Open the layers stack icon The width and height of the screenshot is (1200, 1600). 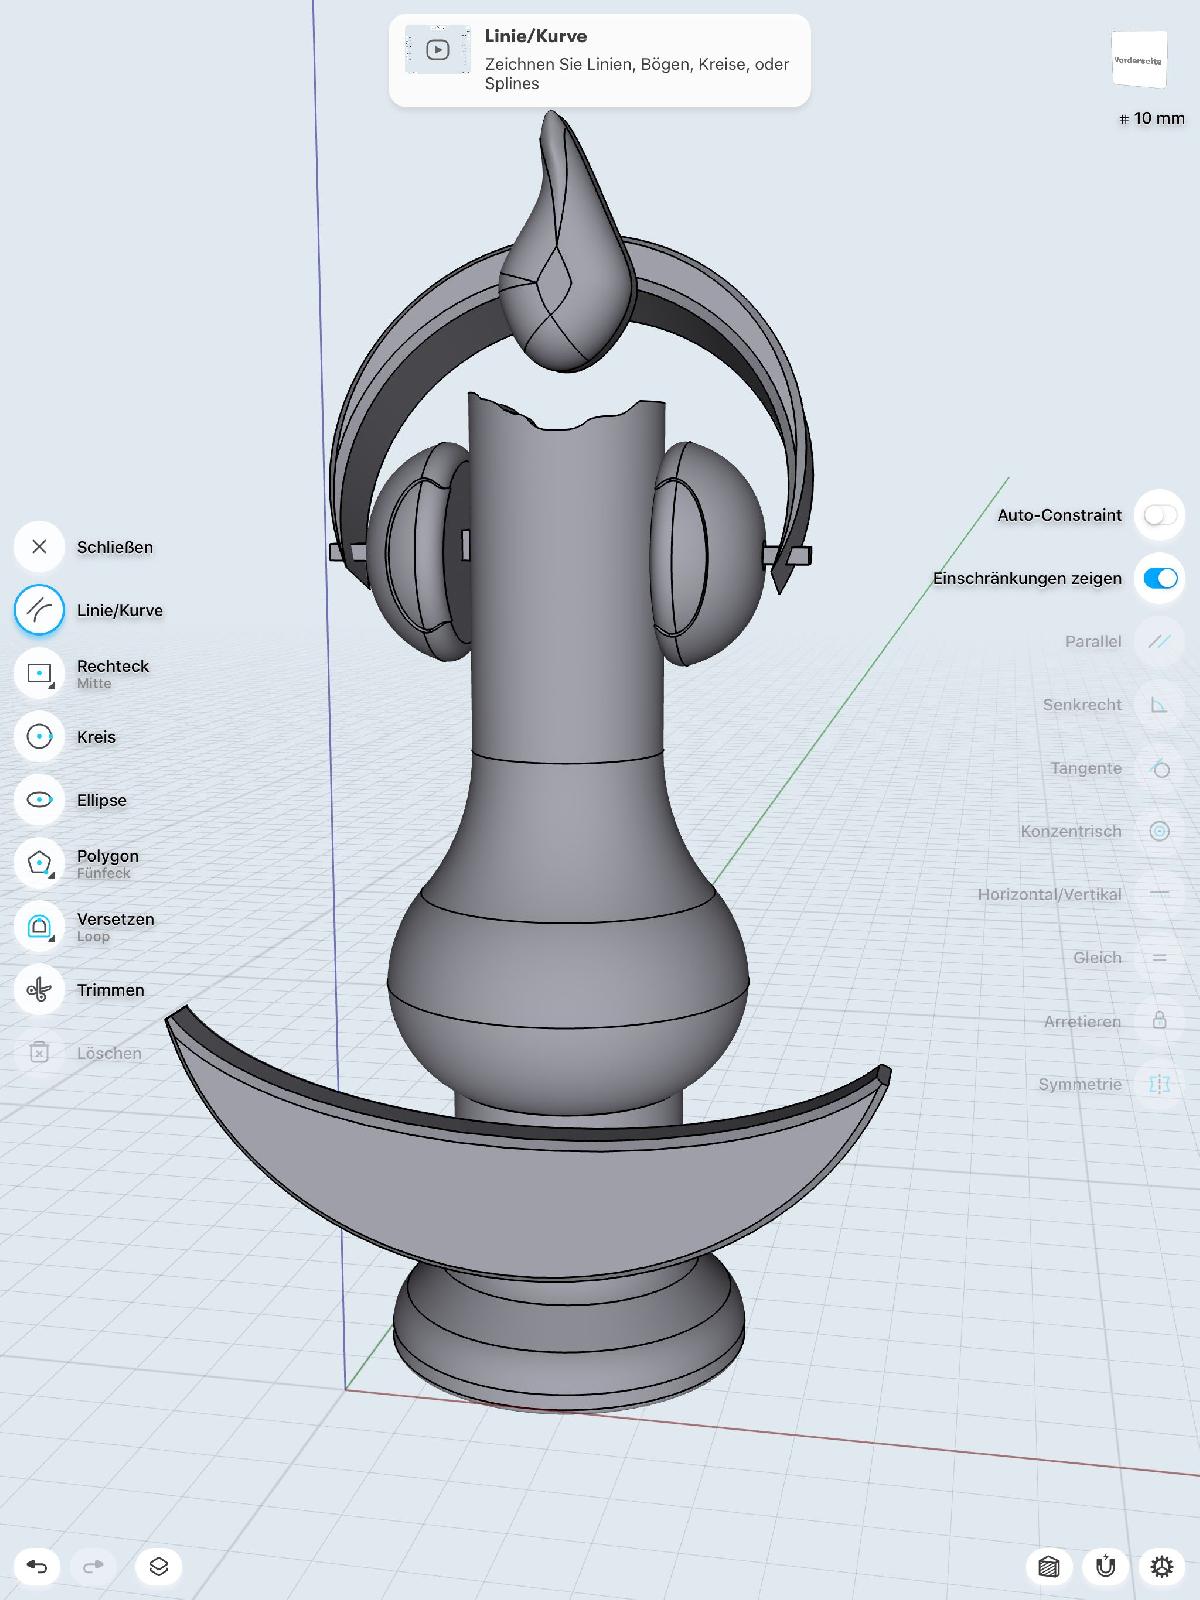(158, 1566)
